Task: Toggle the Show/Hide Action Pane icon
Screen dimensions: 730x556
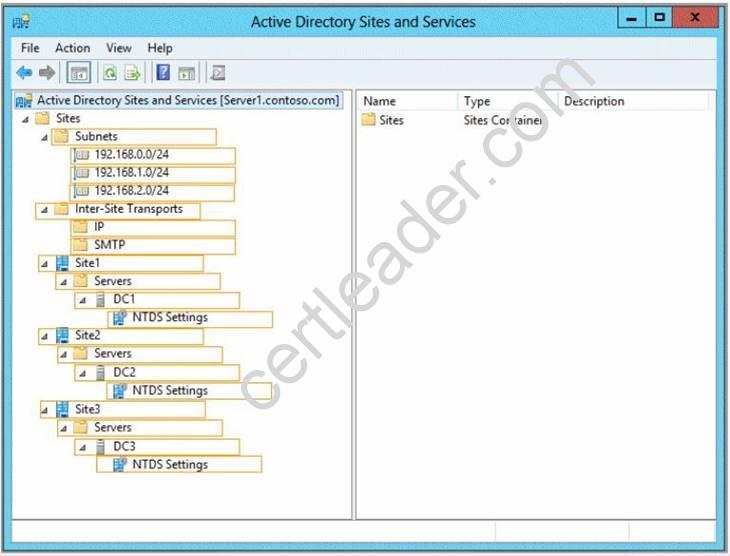Action: pyautogui.click(x=186, y=72)
